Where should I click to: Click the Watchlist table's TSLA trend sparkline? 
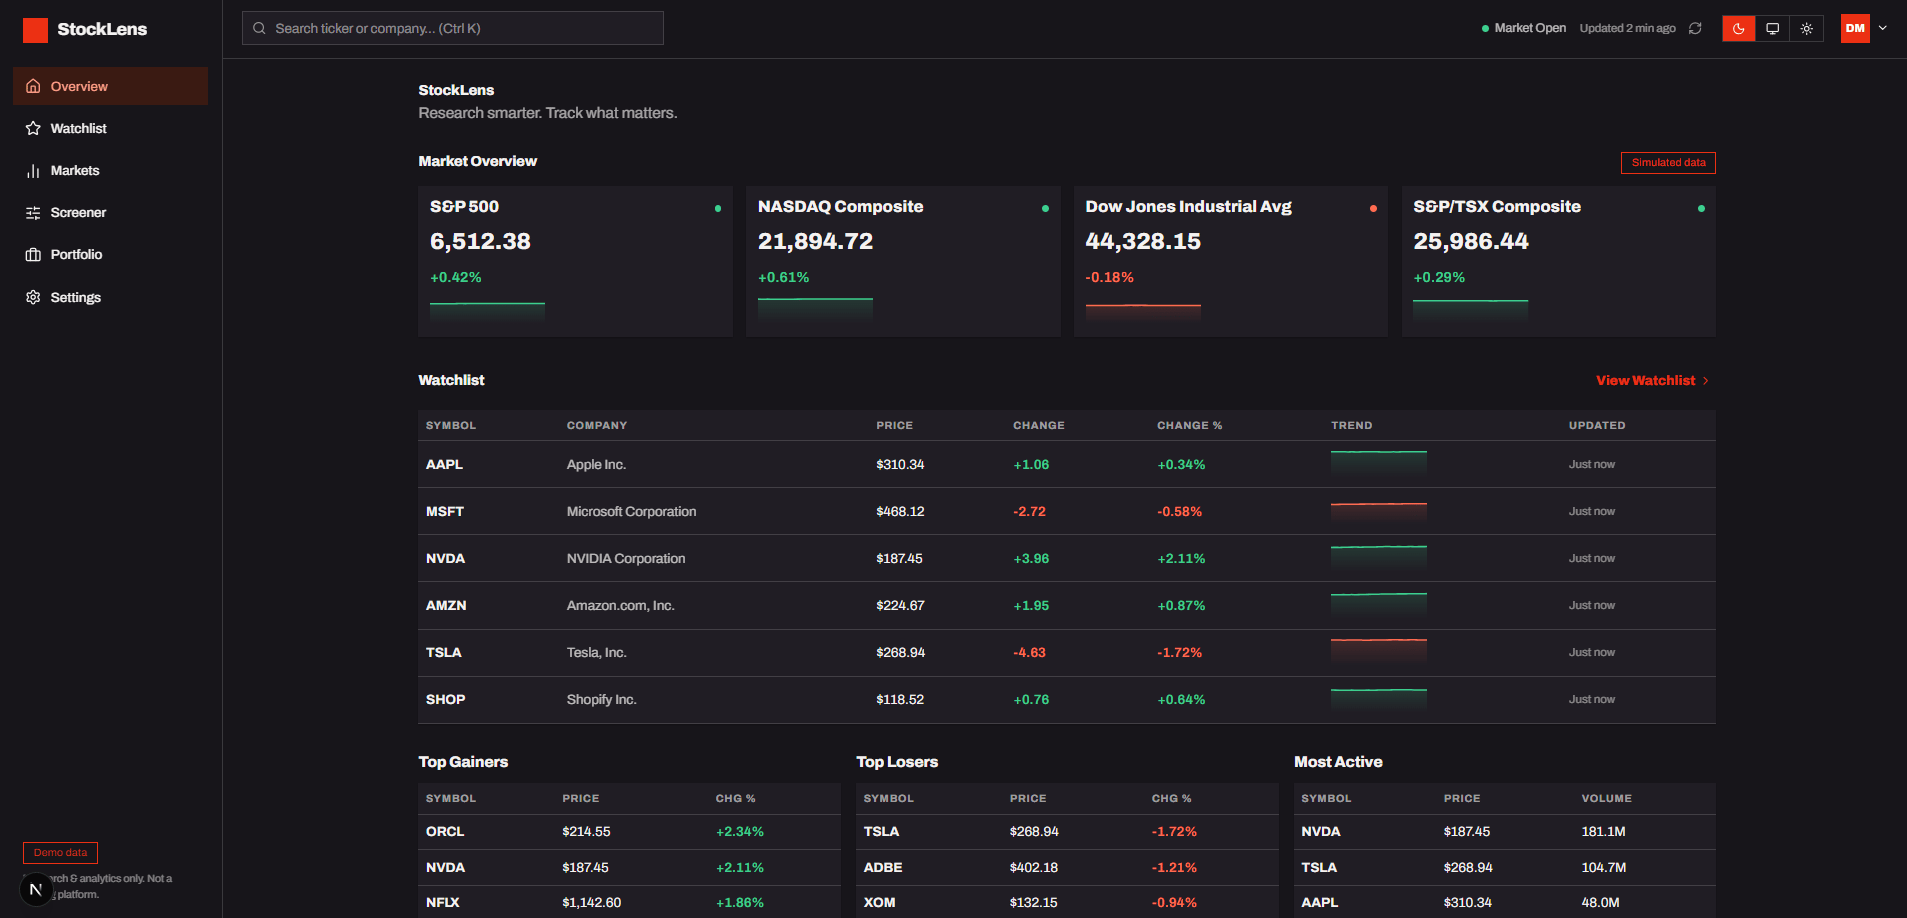1379,651
